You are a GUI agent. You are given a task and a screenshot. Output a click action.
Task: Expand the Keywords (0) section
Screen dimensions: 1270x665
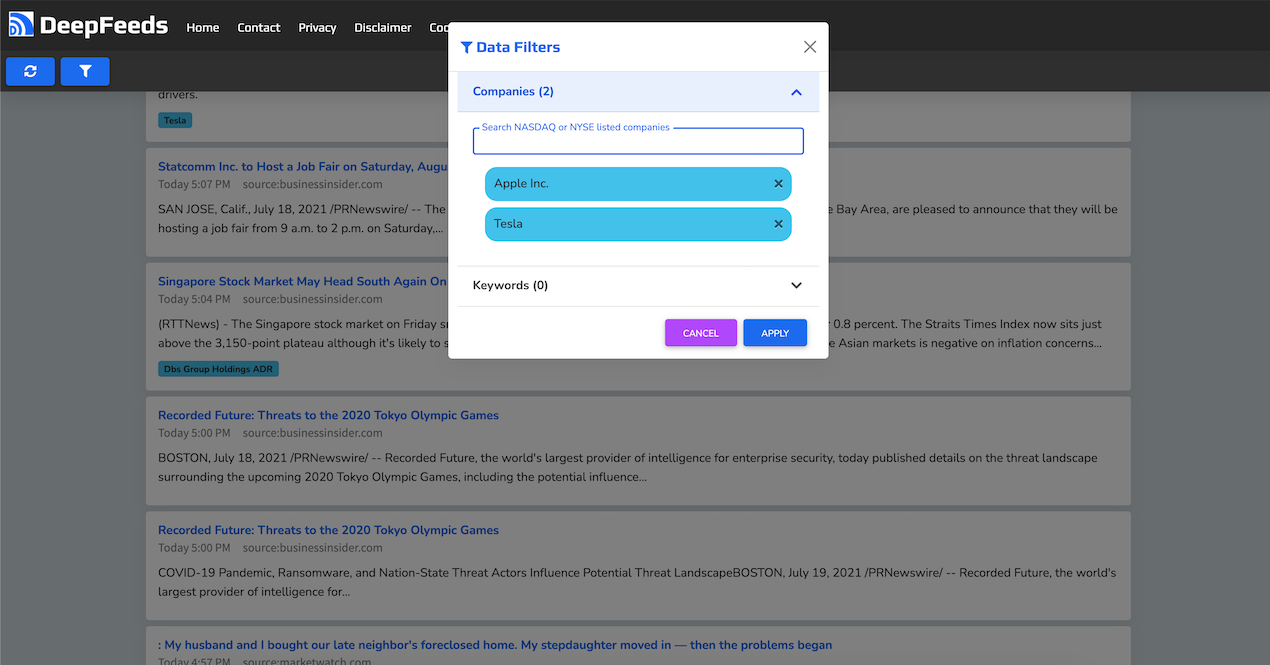tap(638, 286)
